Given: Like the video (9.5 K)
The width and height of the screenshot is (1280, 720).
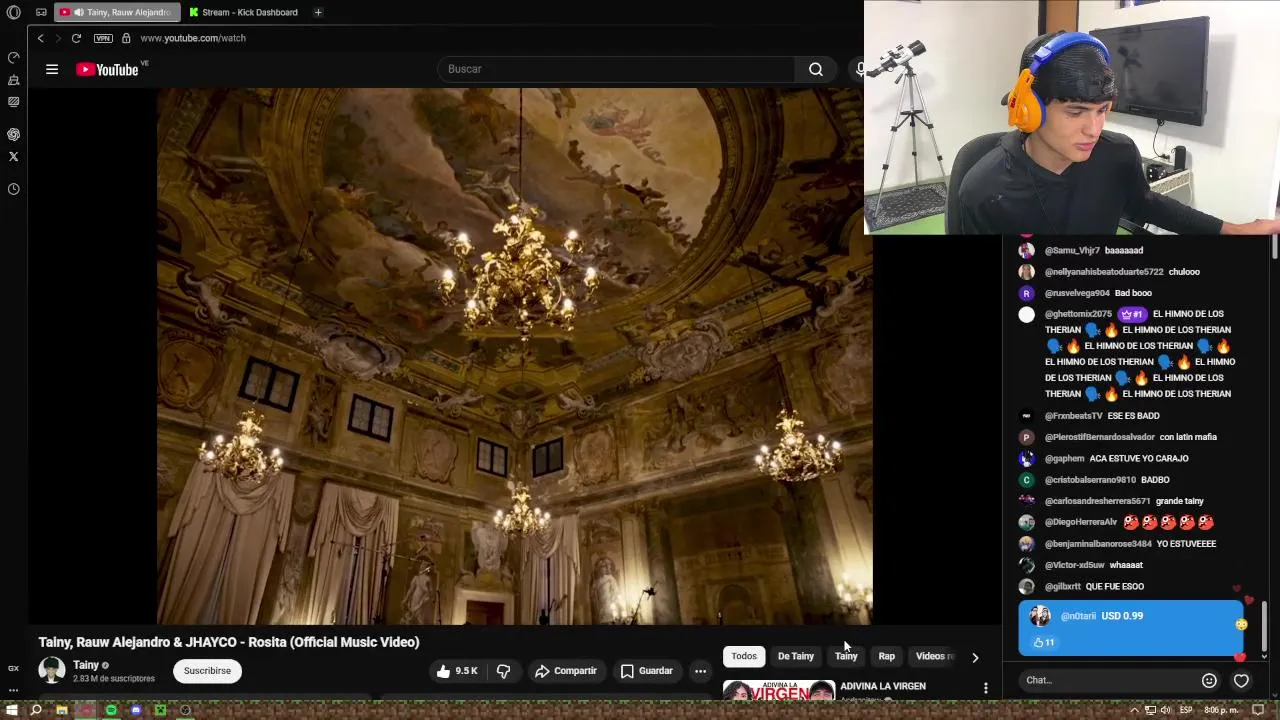Looking at the screenshot, I should coord(457,671).
